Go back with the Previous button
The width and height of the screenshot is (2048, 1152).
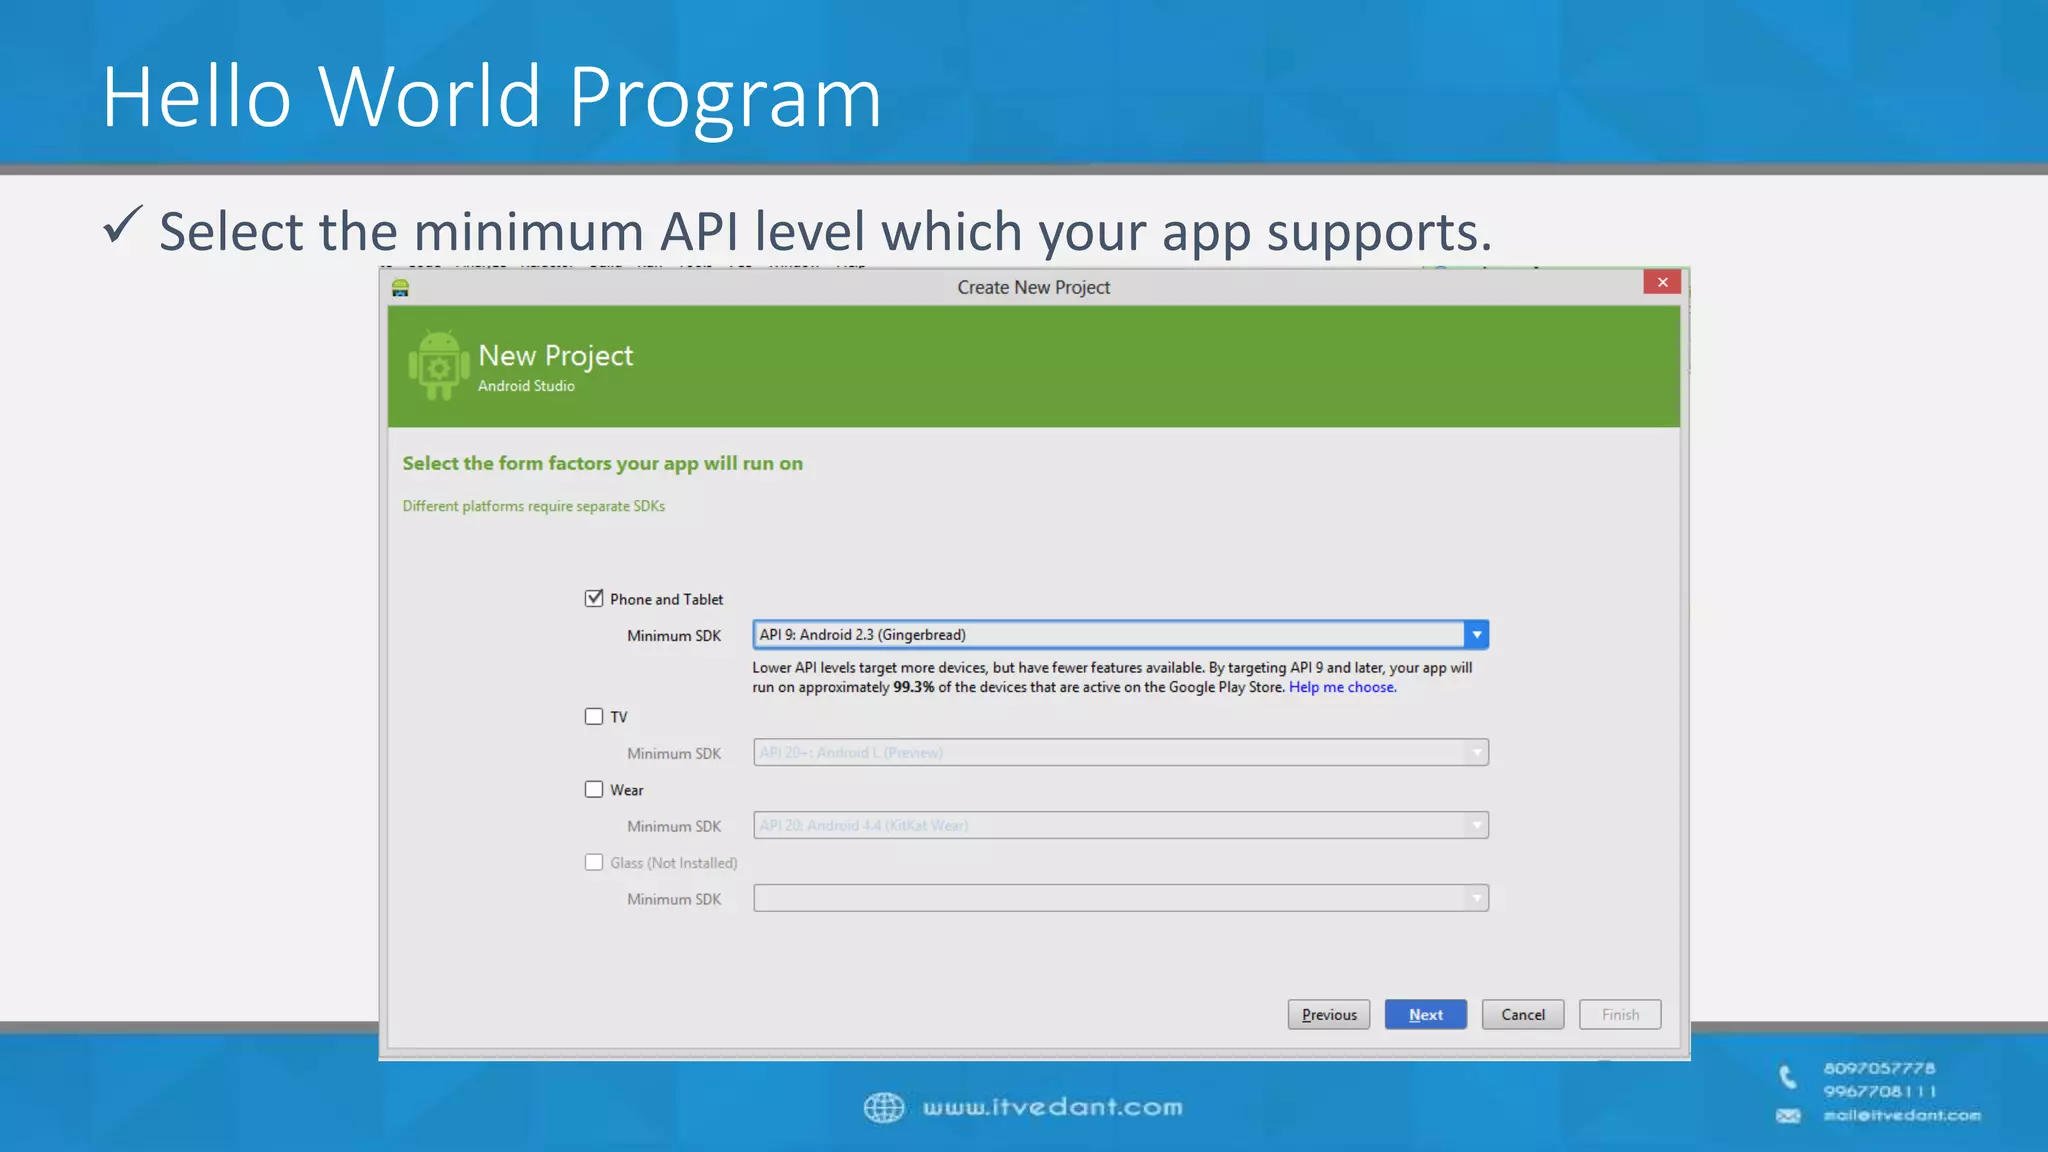pos(1329,1014)
